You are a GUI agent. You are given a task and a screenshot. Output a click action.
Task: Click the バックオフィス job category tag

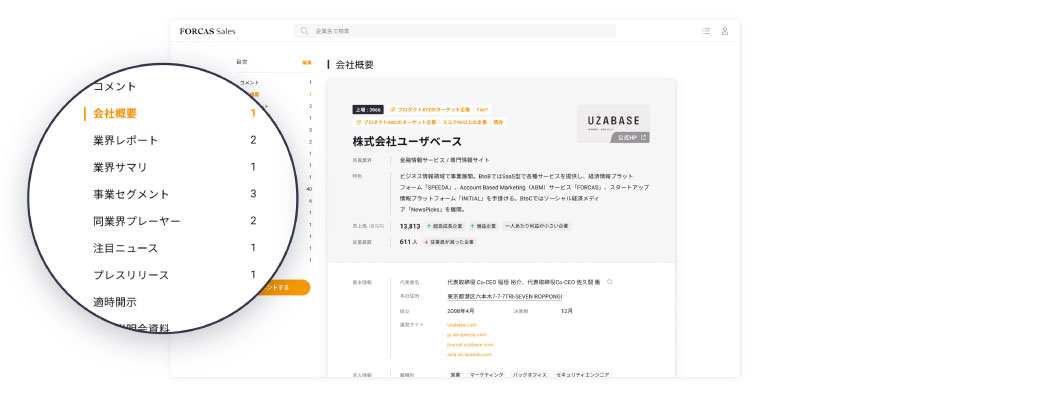[x=529, y=375]
